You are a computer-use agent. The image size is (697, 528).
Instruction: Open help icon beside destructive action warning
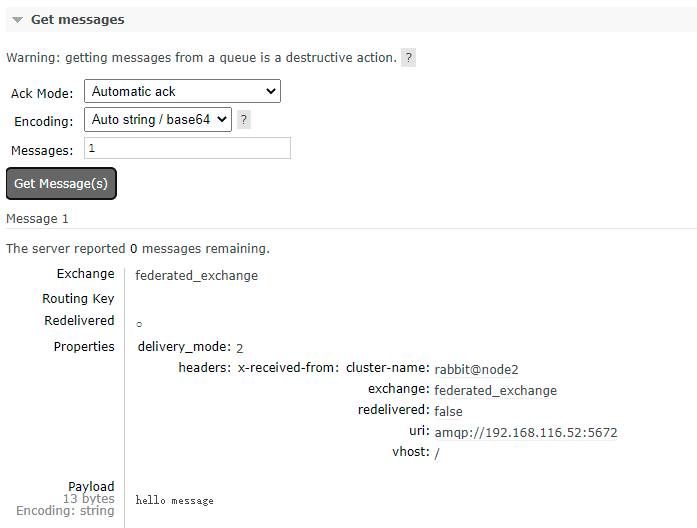409,58
